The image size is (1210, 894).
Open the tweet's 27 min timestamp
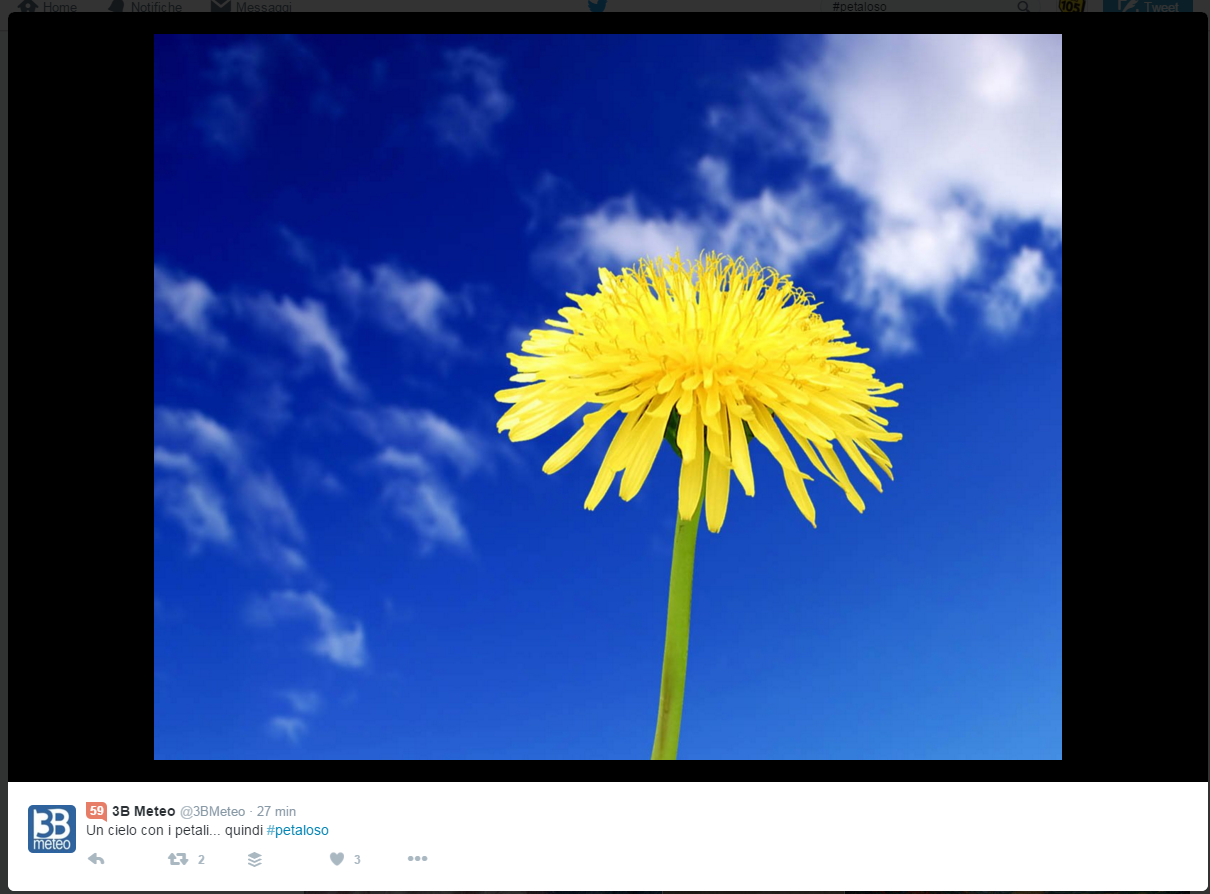click(x=276, y=811)
